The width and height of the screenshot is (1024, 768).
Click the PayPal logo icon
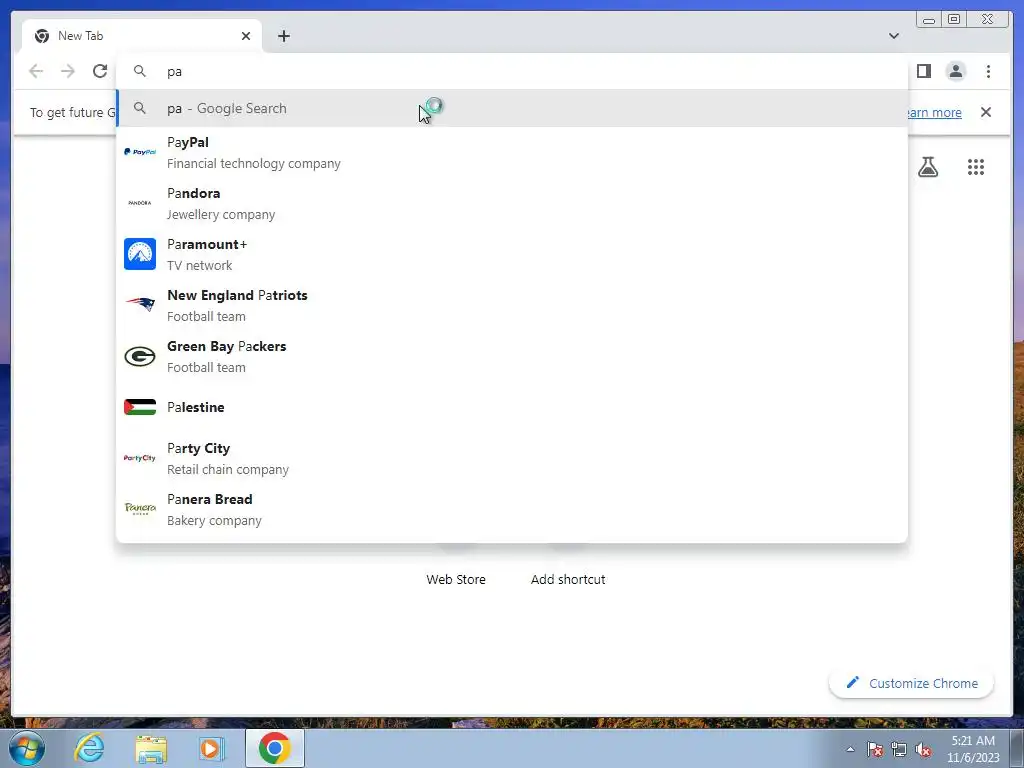[140, 152]
